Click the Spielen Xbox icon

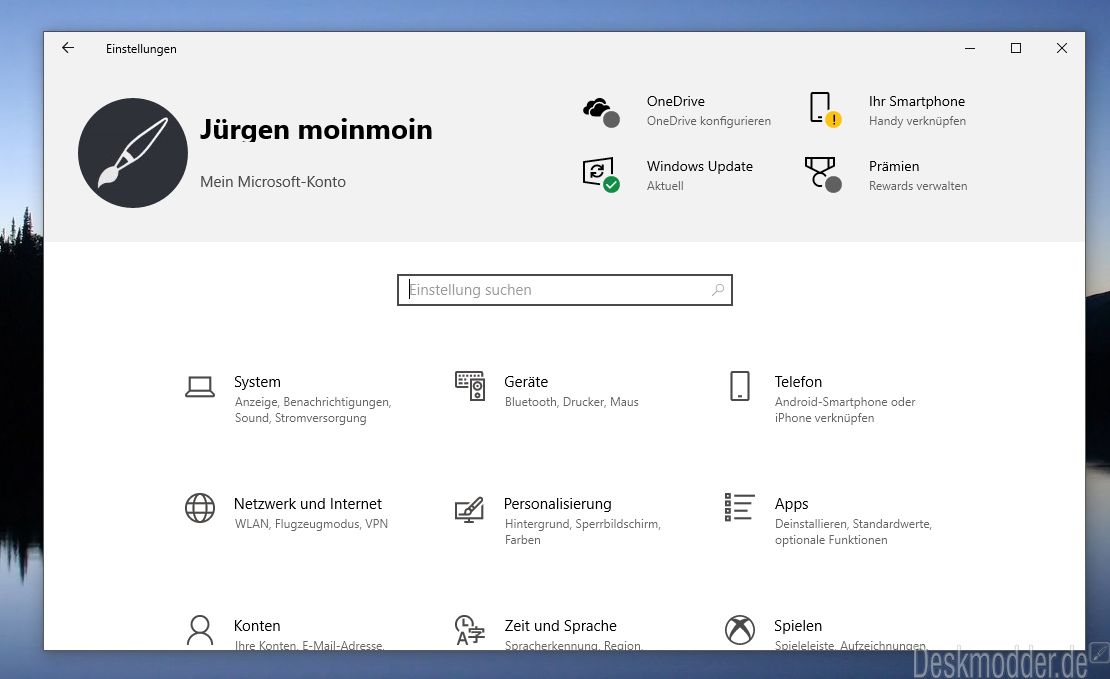click(740, 630)
